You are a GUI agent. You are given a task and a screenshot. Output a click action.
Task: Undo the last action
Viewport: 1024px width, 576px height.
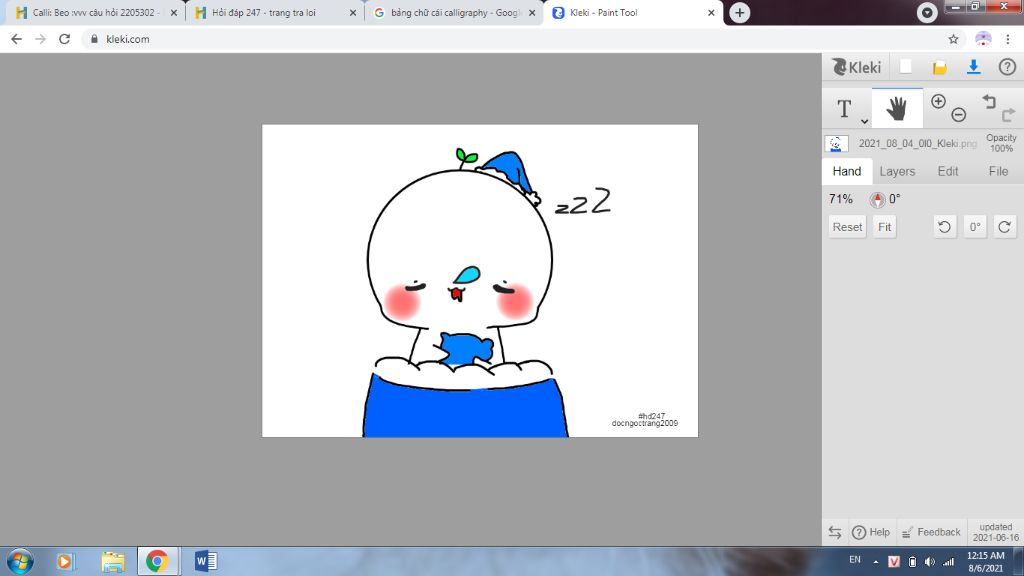click(989, 101)
